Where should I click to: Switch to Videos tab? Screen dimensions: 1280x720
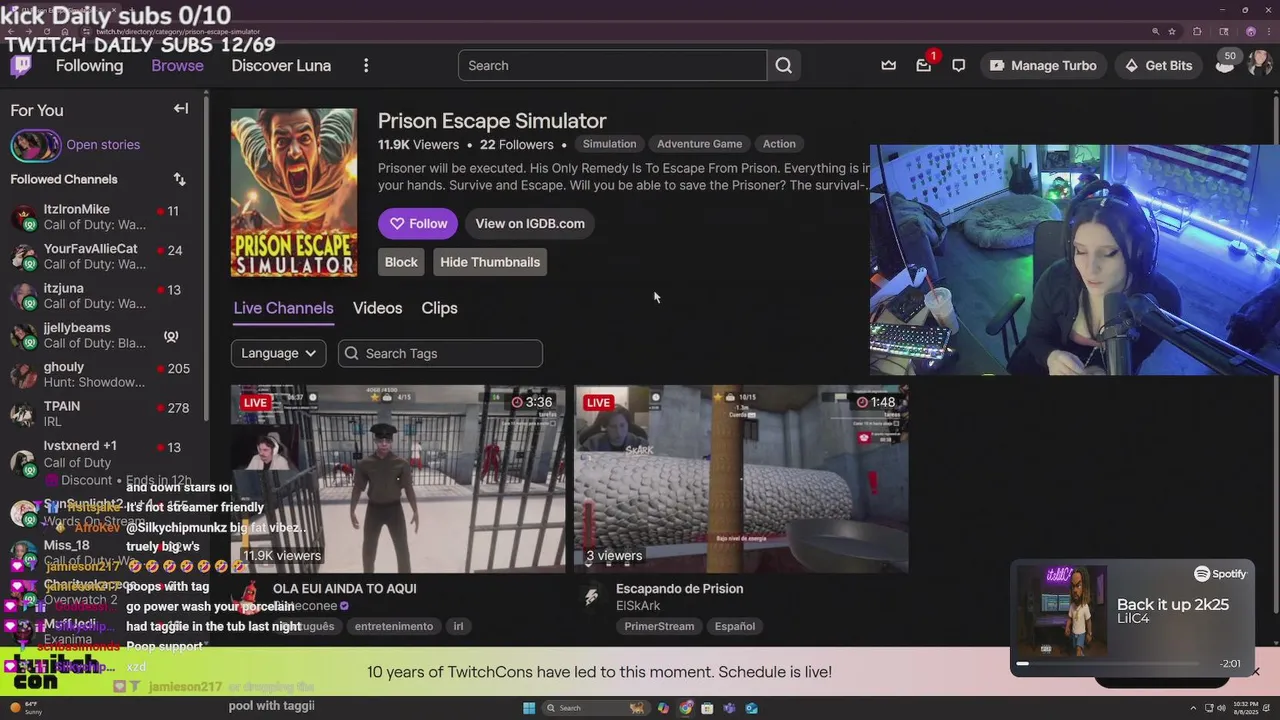coord(377,308)
